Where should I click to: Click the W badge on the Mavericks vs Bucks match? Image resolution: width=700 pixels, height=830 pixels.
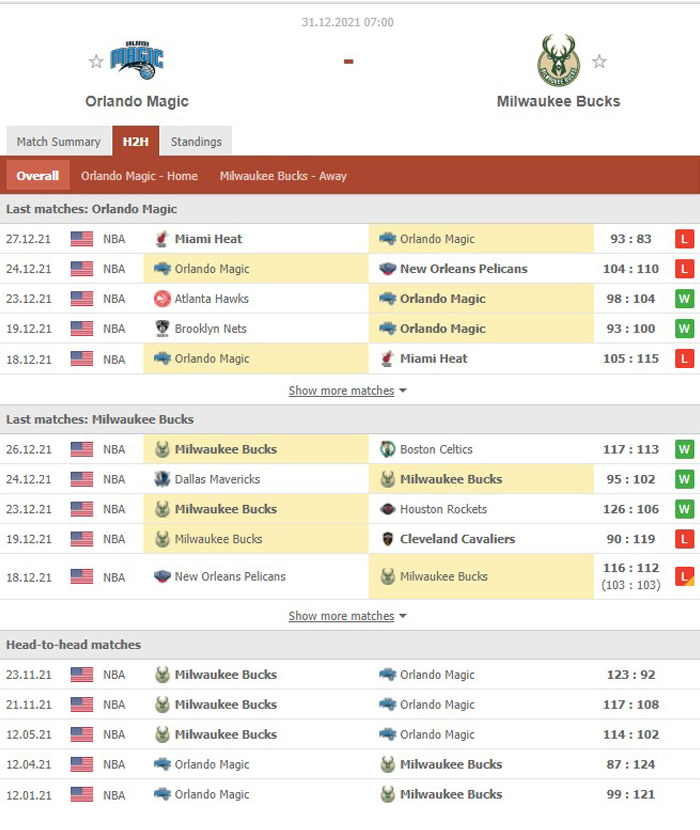684,479
